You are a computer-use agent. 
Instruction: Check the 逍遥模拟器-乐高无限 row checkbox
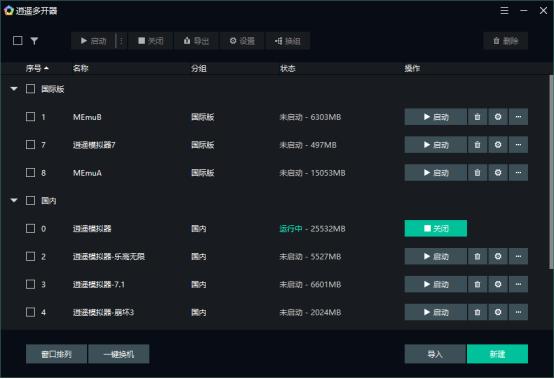point(30,256)
